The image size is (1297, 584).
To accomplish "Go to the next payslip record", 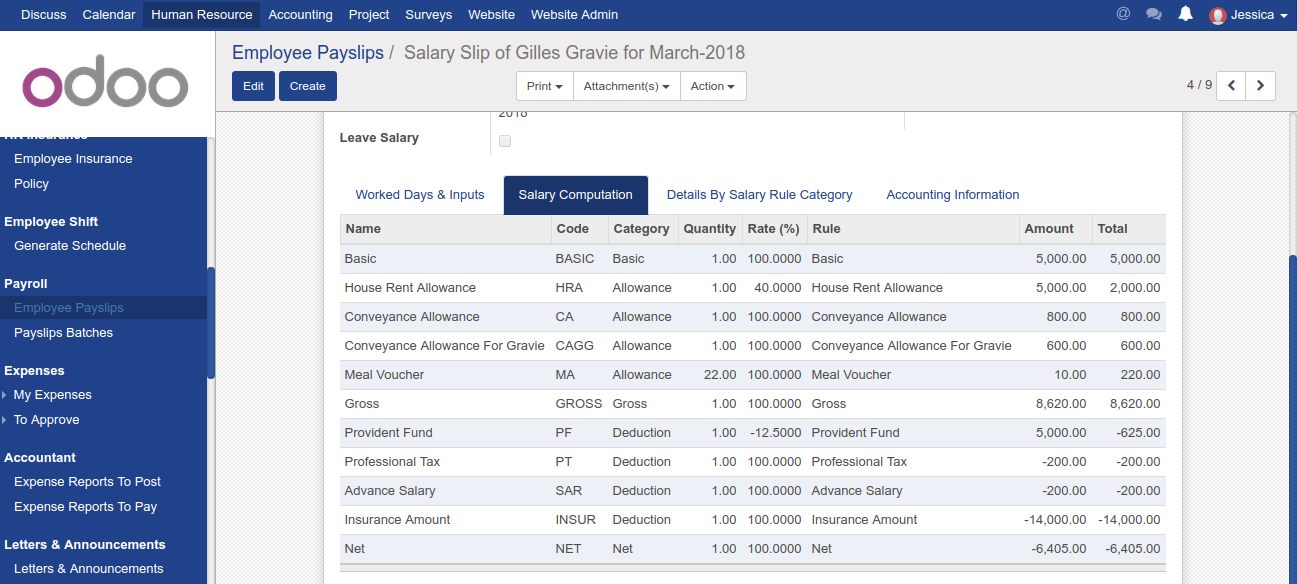I will 1260,86.
